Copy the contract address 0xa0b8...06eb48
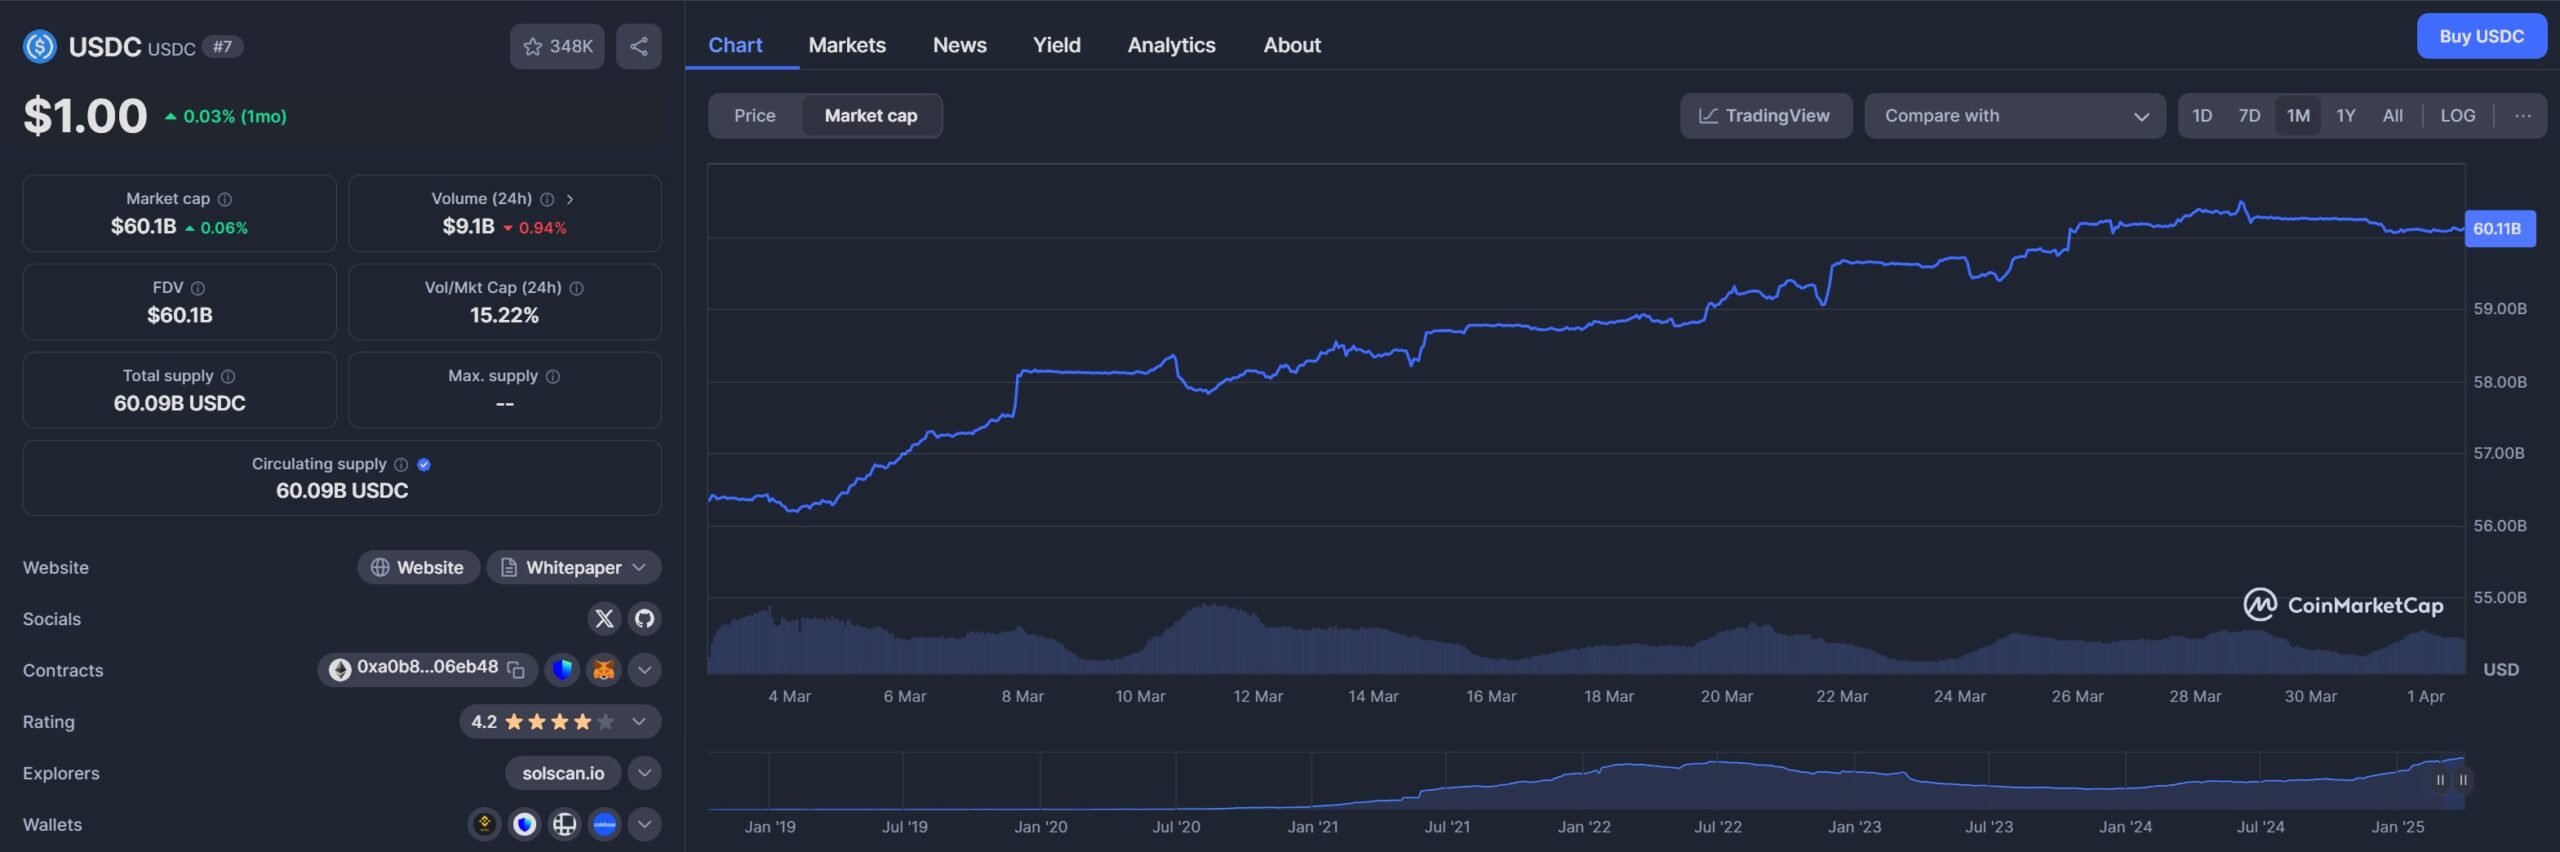This screenshot has width=2560, height=852. [x=516, y=669]
